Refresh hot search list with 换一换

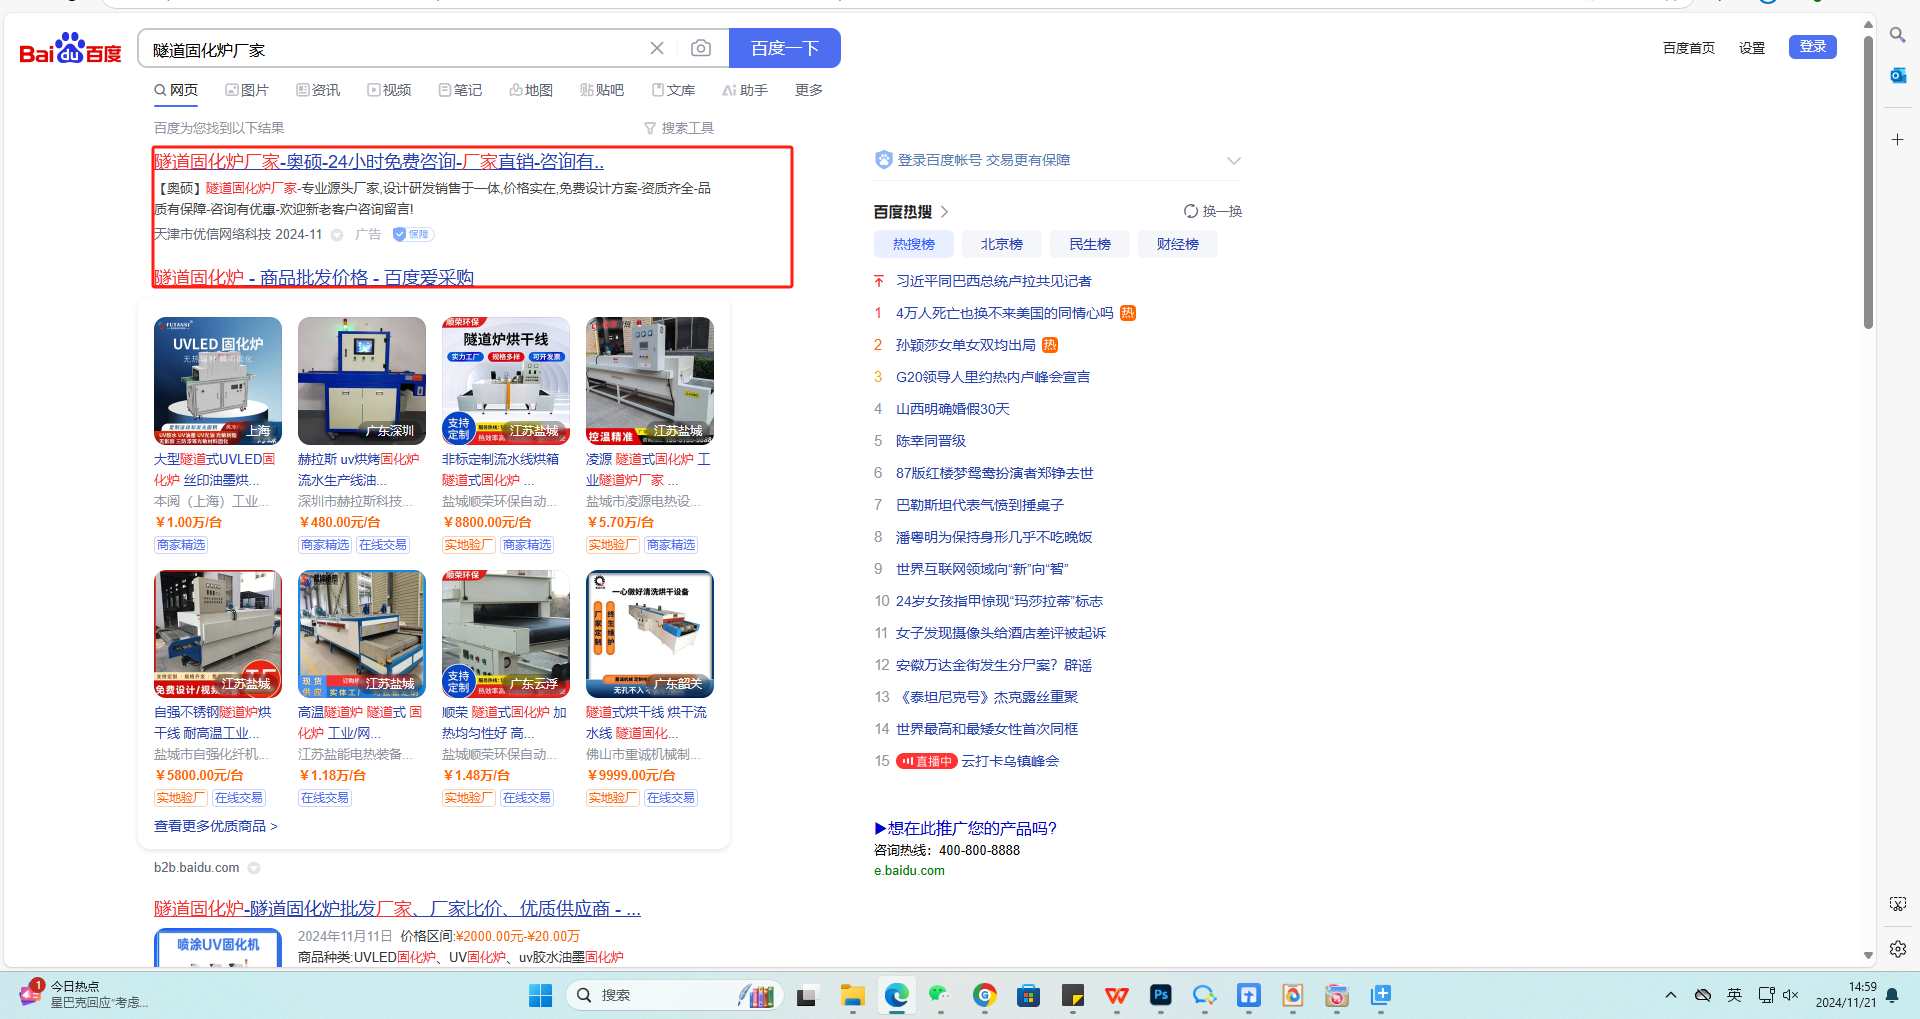coord(1212,211)
